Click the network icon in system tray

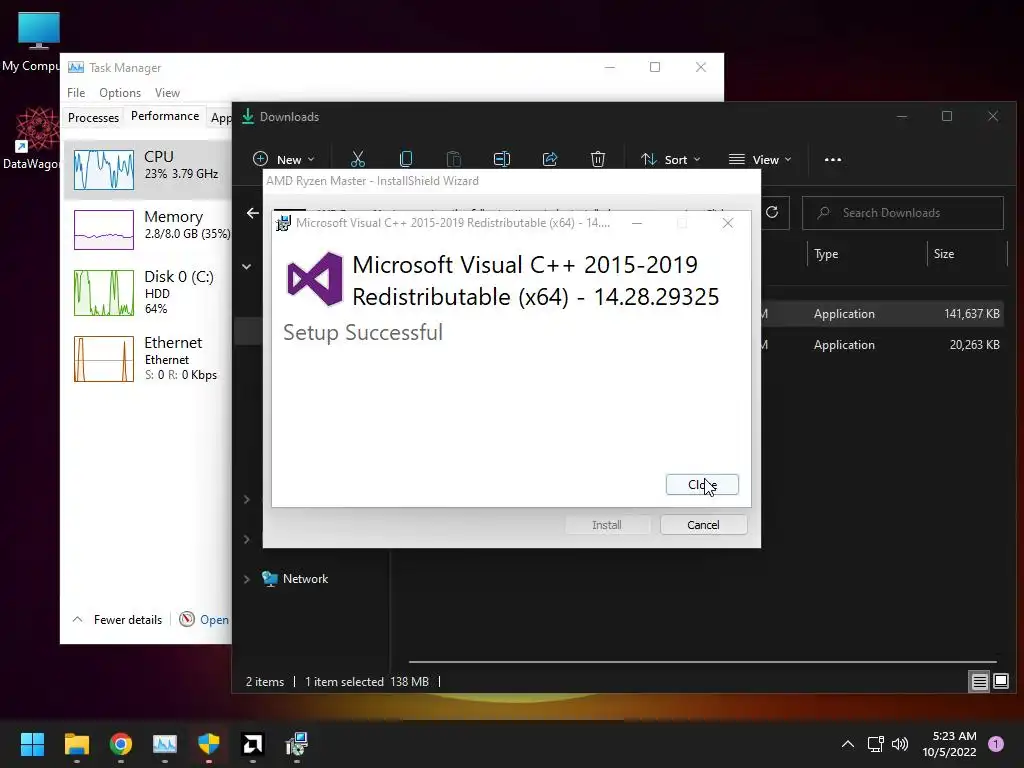[x=876, y=744]
